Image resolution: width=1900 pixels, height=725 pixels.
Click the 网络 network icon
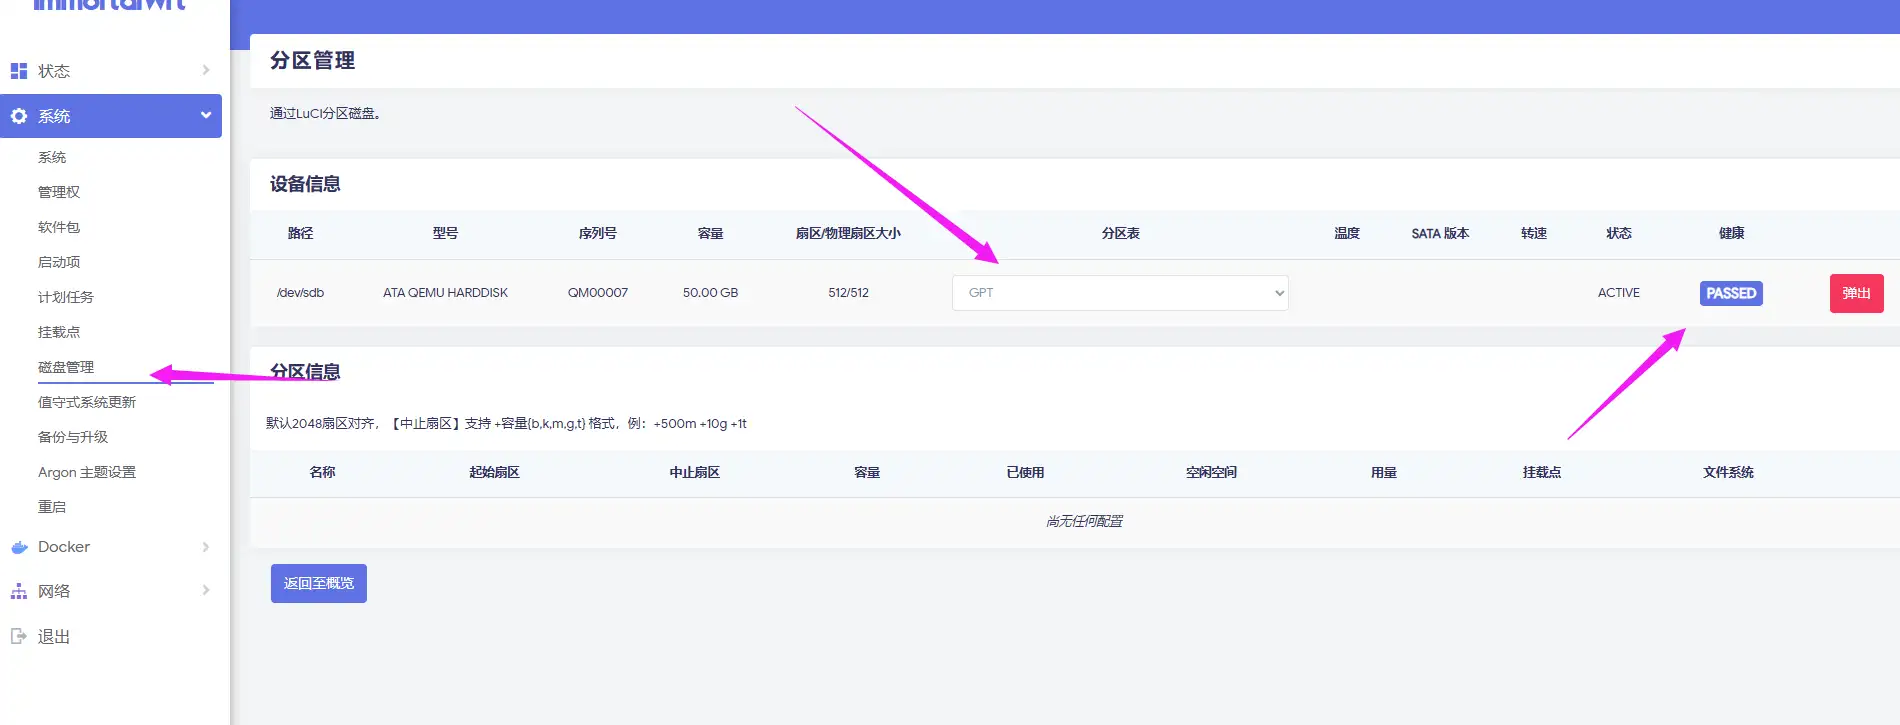pyautogui.click(x=19, y=591)
